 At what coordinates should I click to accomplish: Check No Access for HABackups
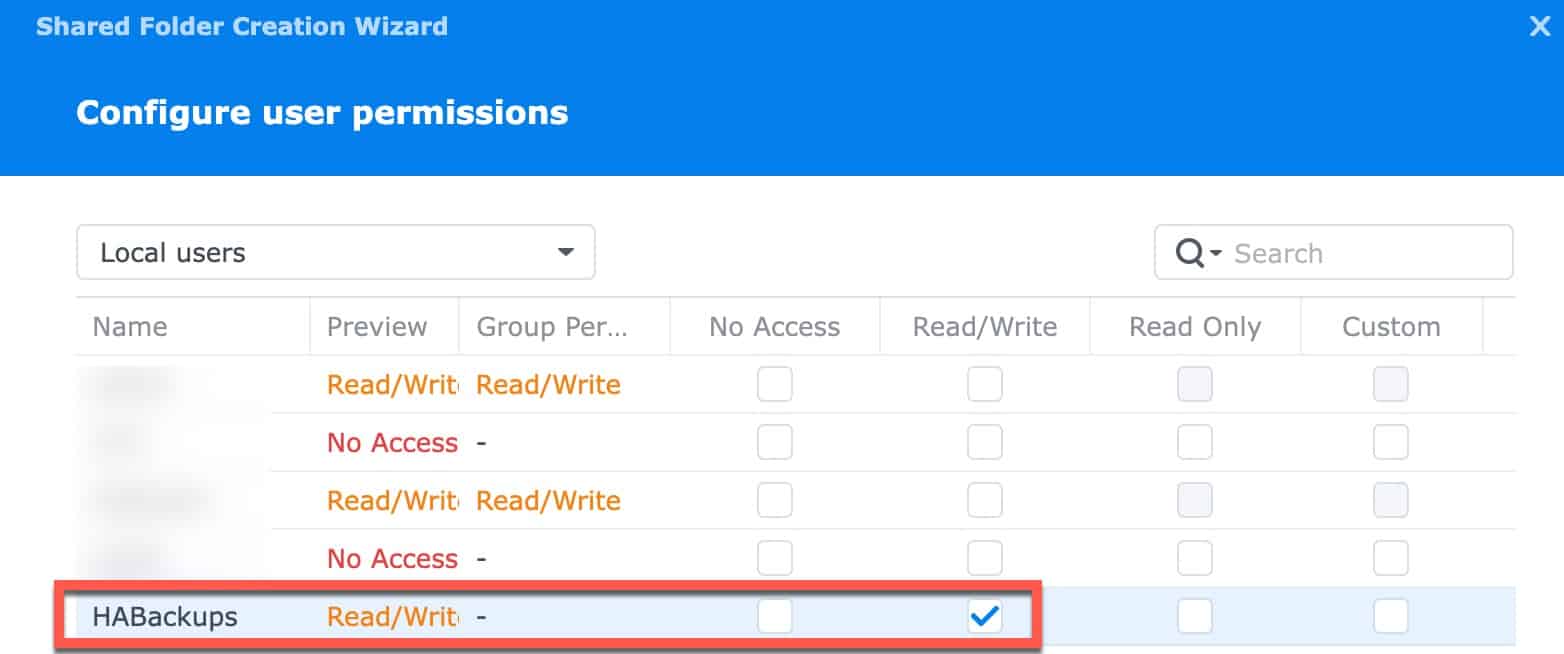pos(775,617)
